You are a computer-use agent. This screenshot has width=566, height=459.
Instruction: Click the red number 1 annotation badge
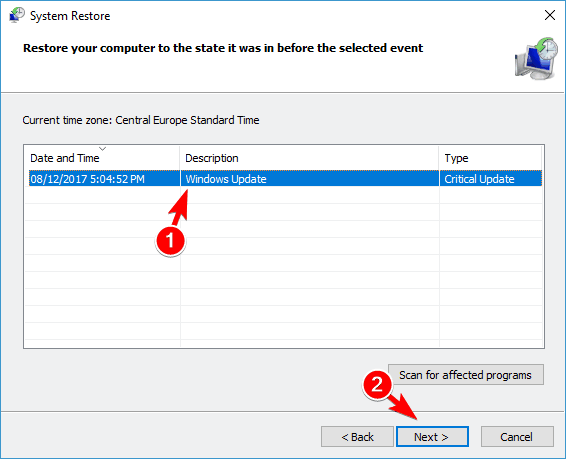(170, 241)
